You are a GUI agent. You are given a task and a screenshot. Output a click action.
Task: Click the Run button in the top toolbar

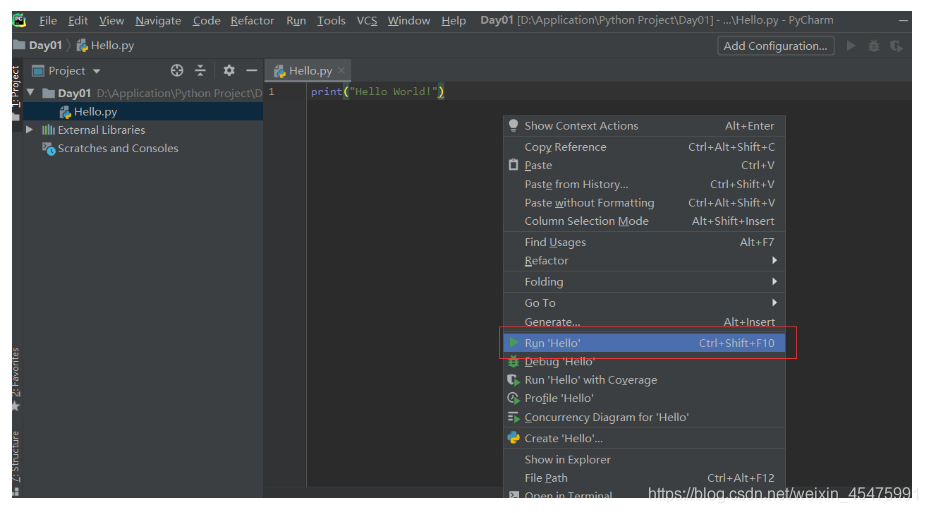coord(851,46)
